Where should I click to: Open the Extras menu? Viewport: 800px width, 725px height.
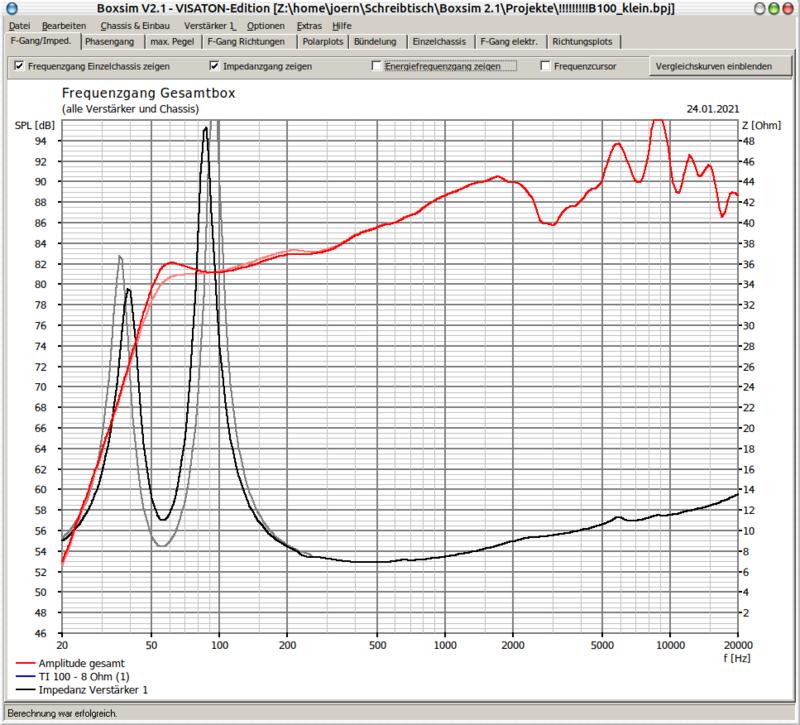click(x=309, y=26)
